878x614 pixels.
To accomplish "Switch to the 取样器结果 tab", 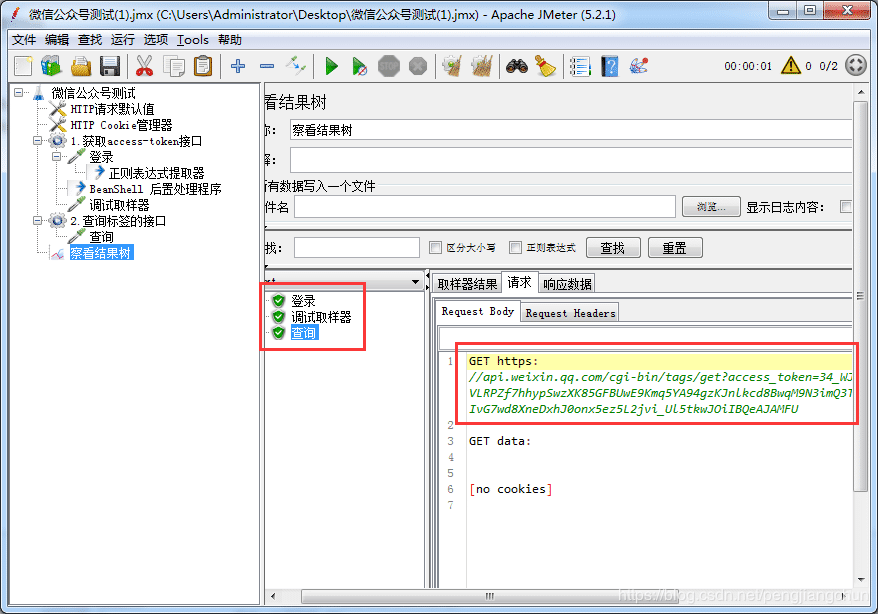I will pos(467,284).
